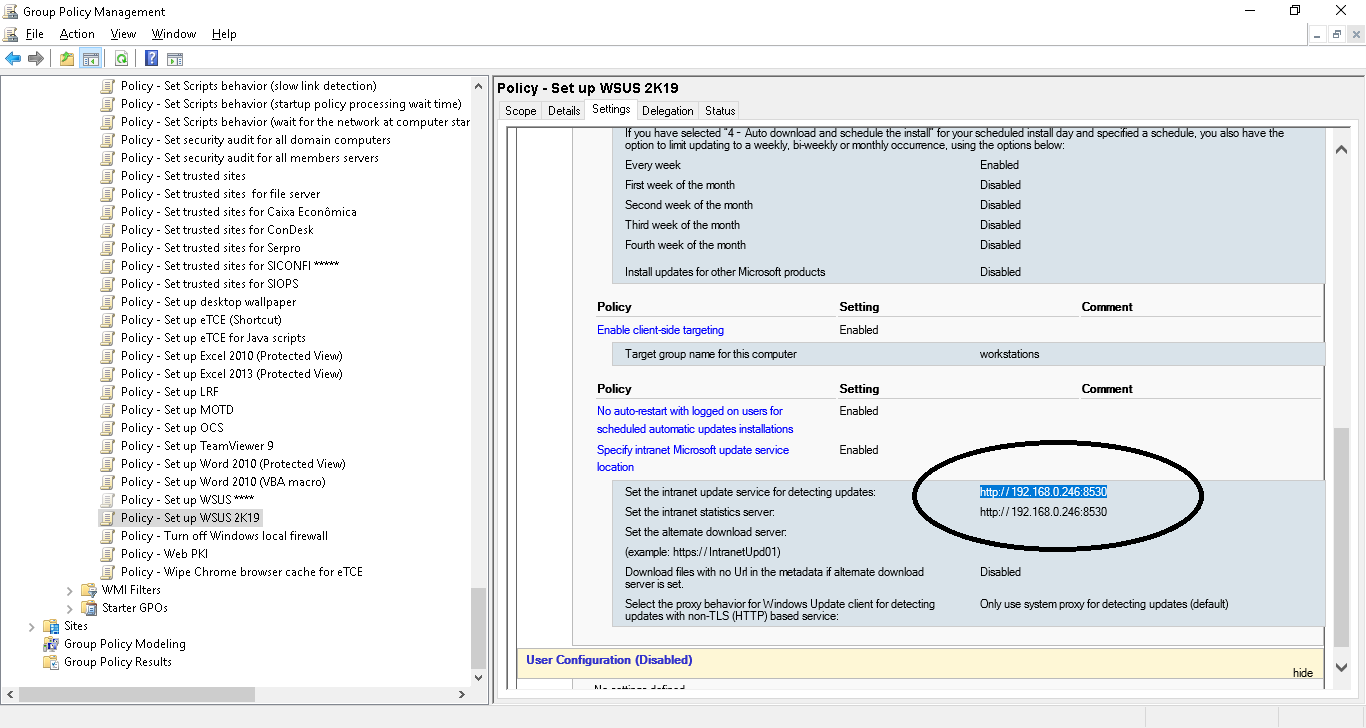Click the GPO icon beside Set up WSUS ****
The height and width of the screenshot is (728, 1366).
(x=108, y=500)
